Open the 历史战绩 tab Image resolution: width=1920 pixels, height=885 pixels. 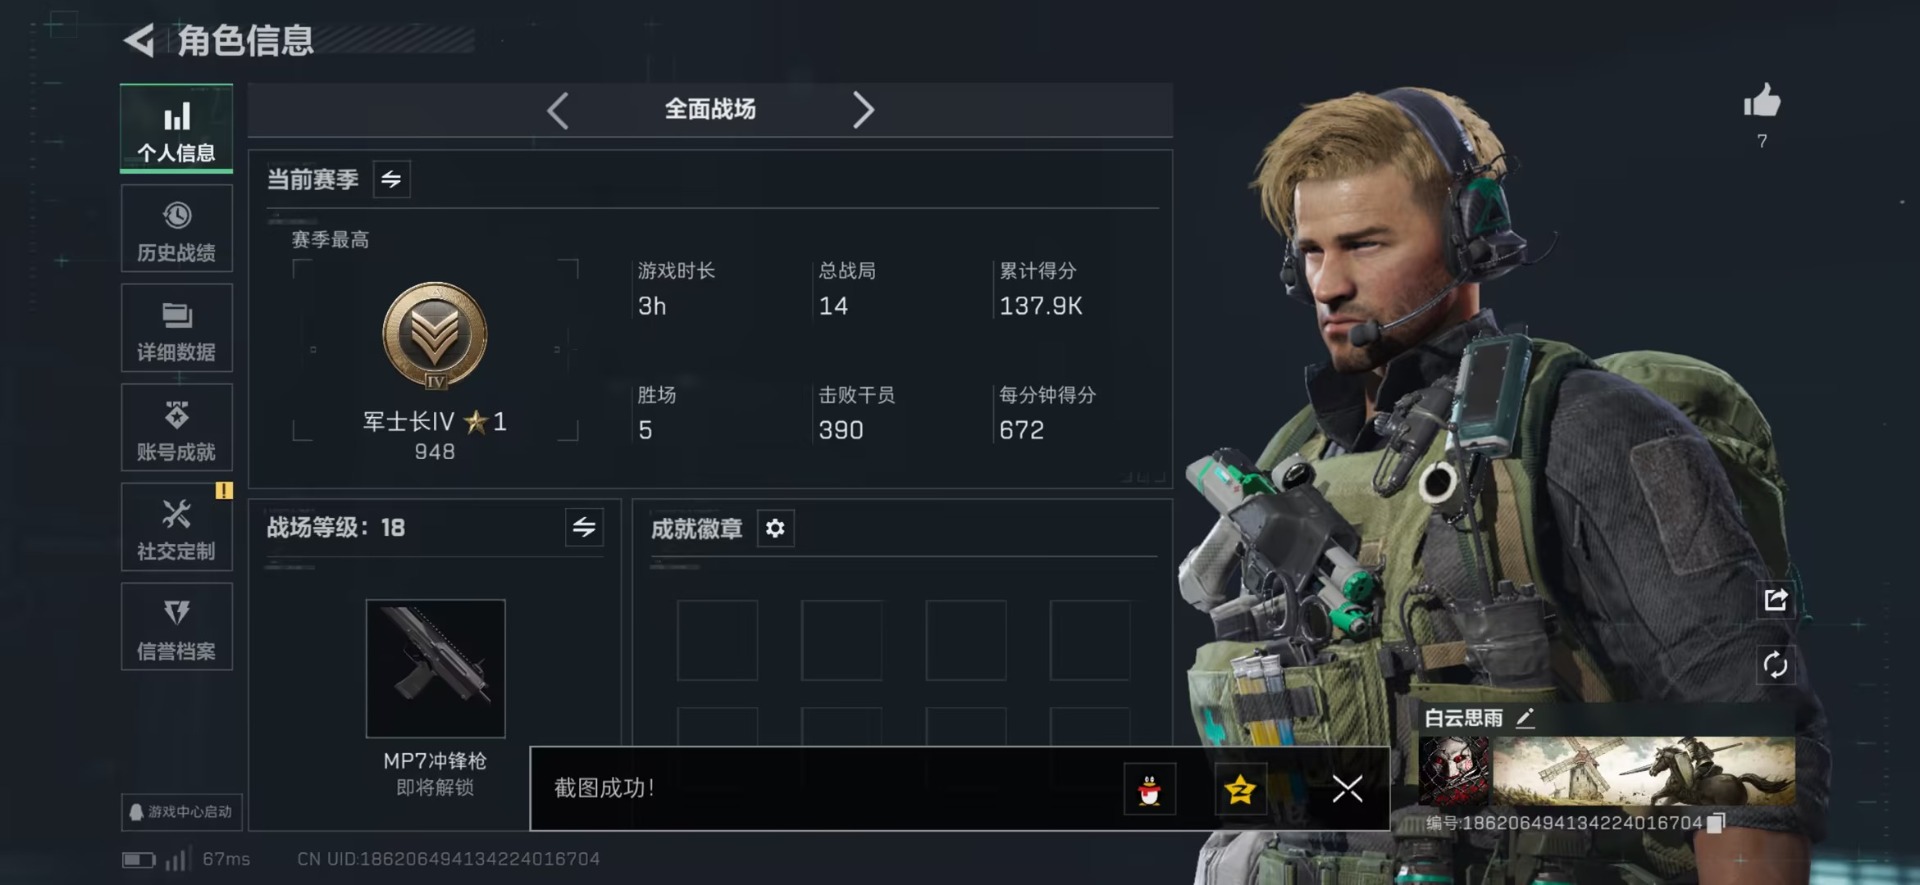(177, 229)
